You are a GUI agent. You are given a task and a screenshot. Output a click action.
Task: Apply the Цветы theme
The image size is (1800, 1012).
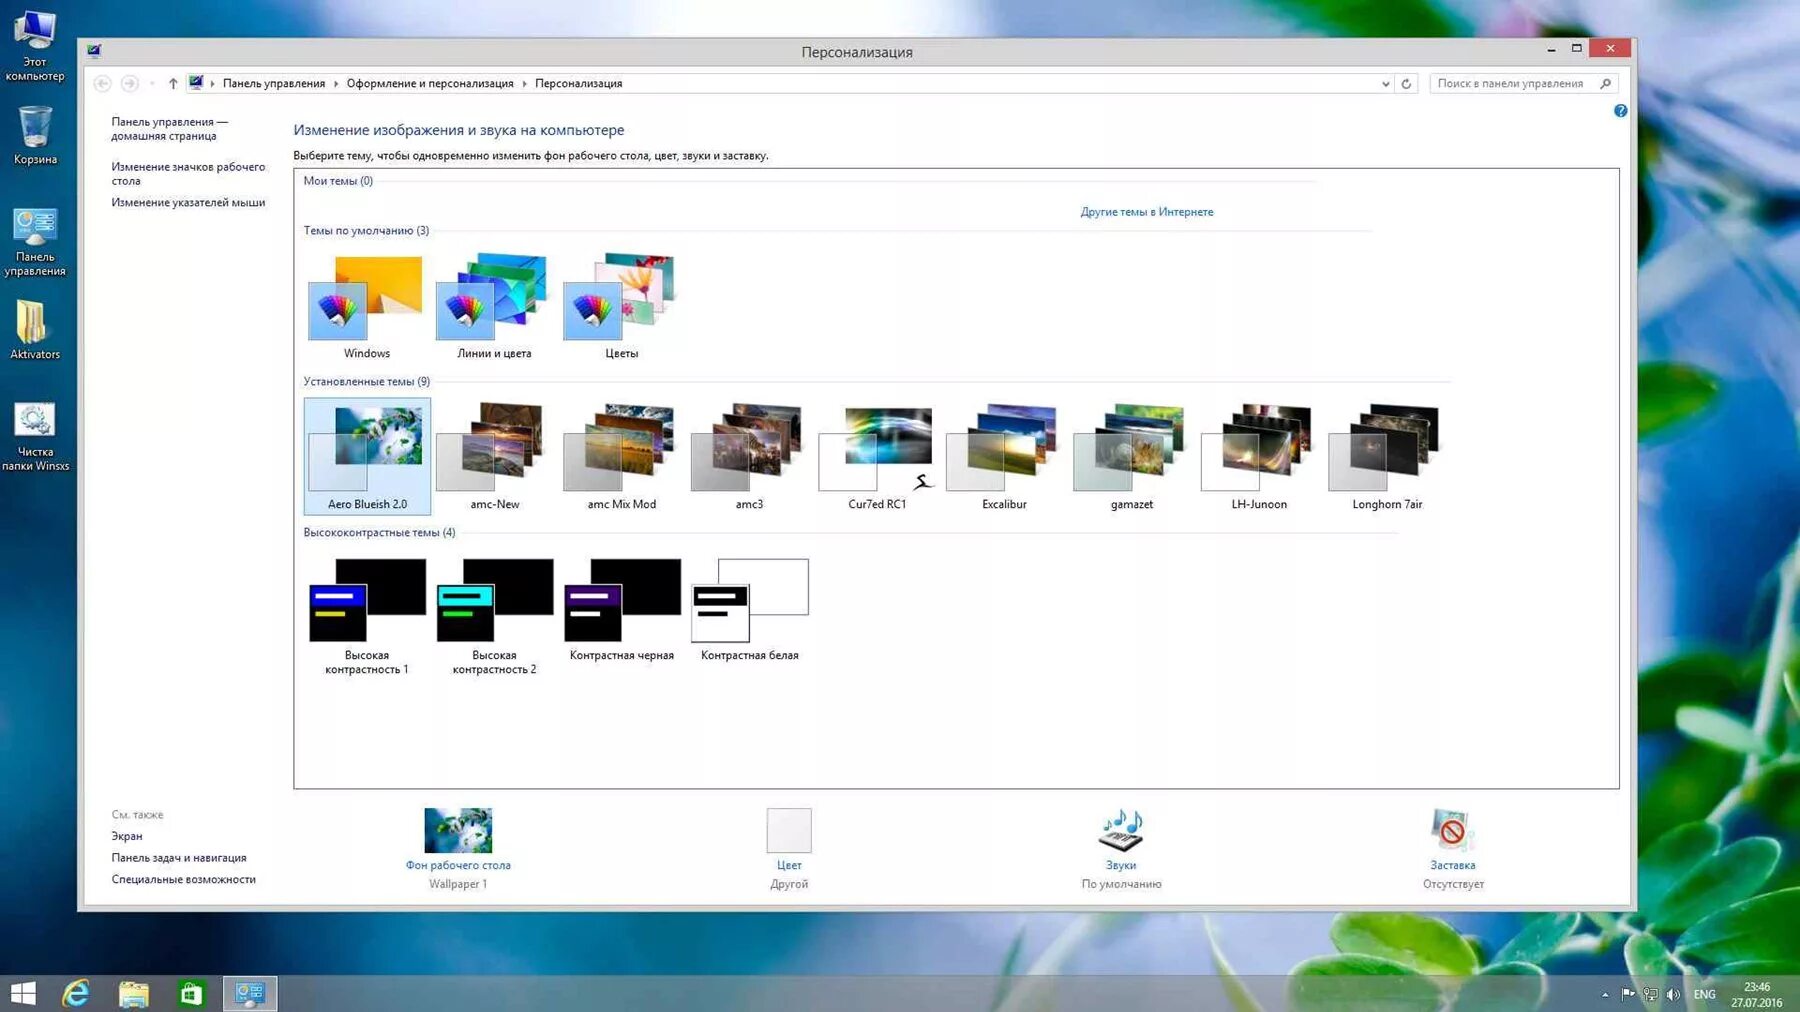coord(621,305)
